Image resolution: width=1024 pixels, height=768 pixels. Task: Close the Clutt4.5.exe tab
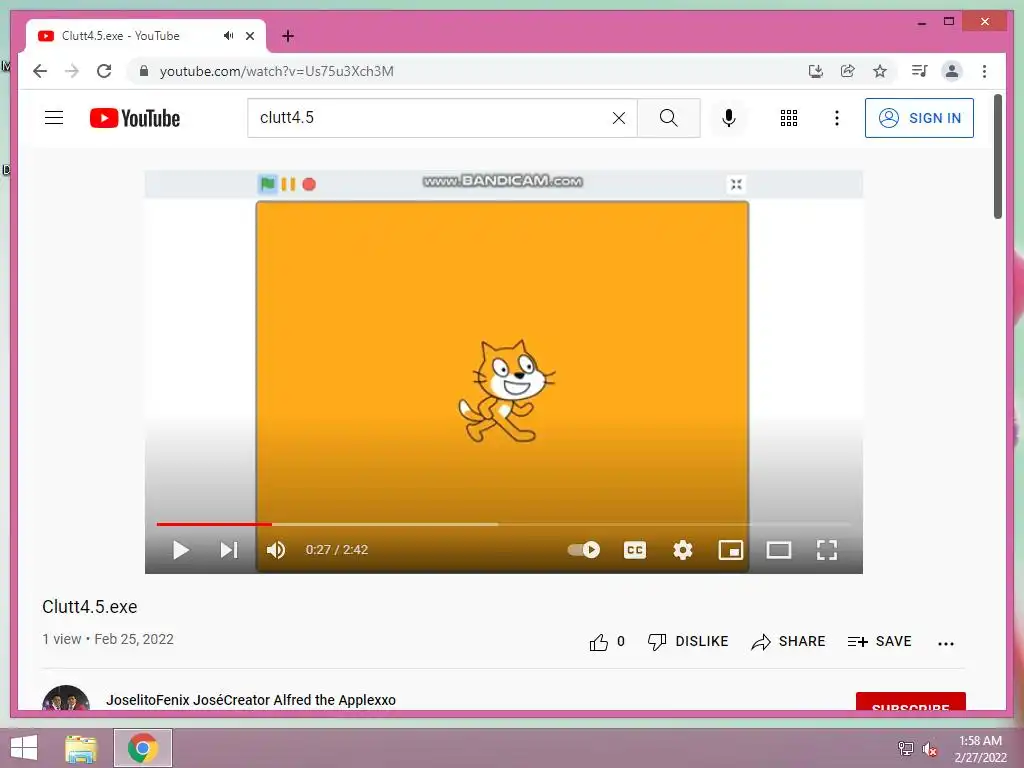tap(249, 36)
